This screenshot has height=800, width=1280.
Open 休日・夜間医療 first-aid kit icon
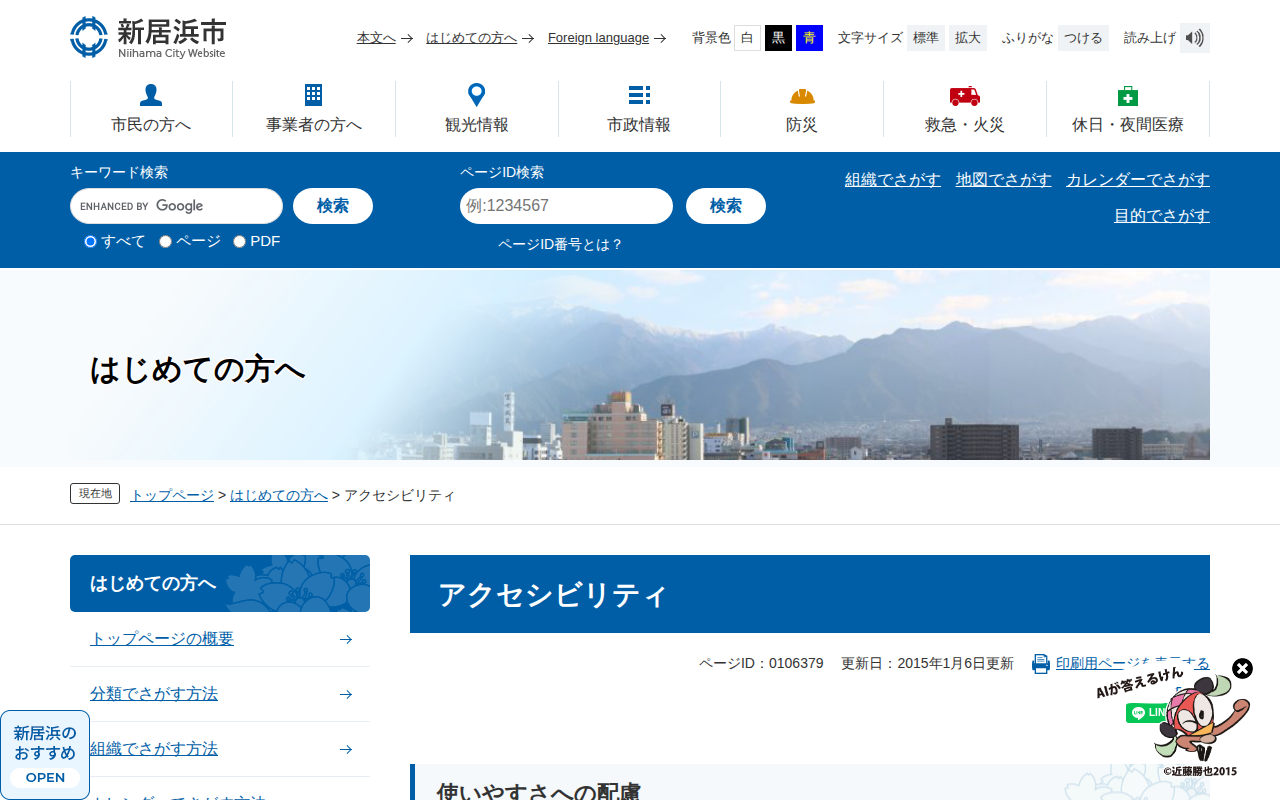1128,96
